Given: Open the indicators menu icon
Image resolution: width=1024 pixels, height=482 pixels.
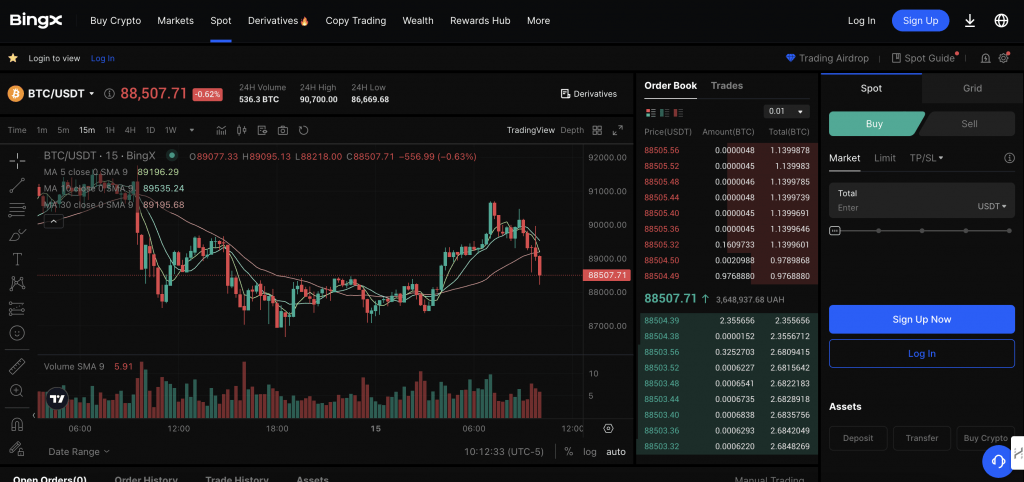Looking at the screenshot, I should (221, 130).
